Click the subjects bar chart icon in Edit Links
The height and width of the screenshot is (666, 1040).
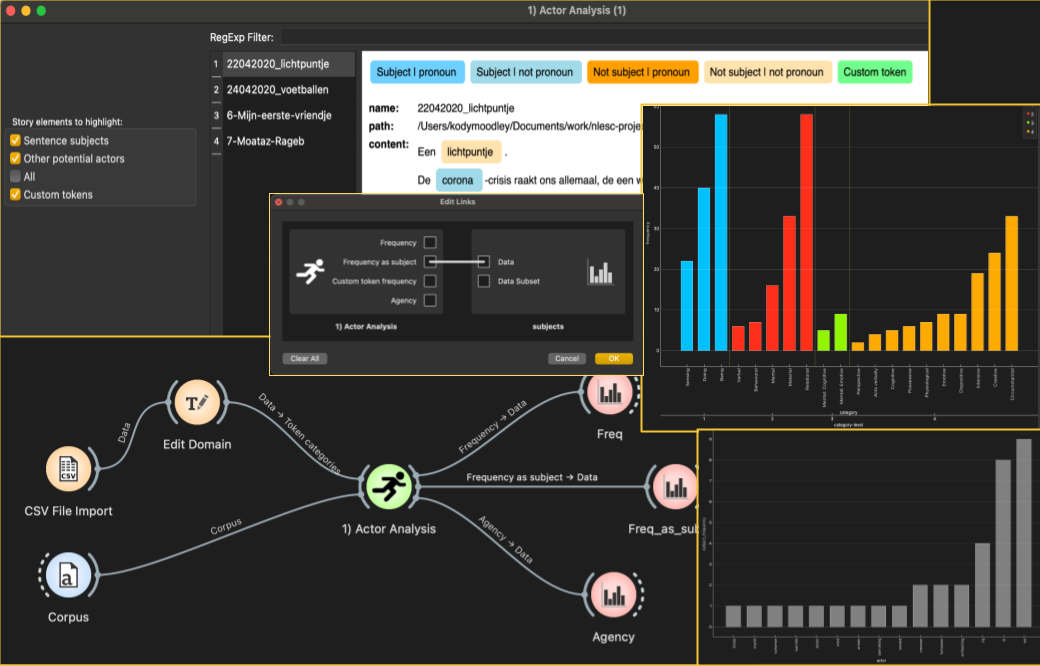[600, 272]
